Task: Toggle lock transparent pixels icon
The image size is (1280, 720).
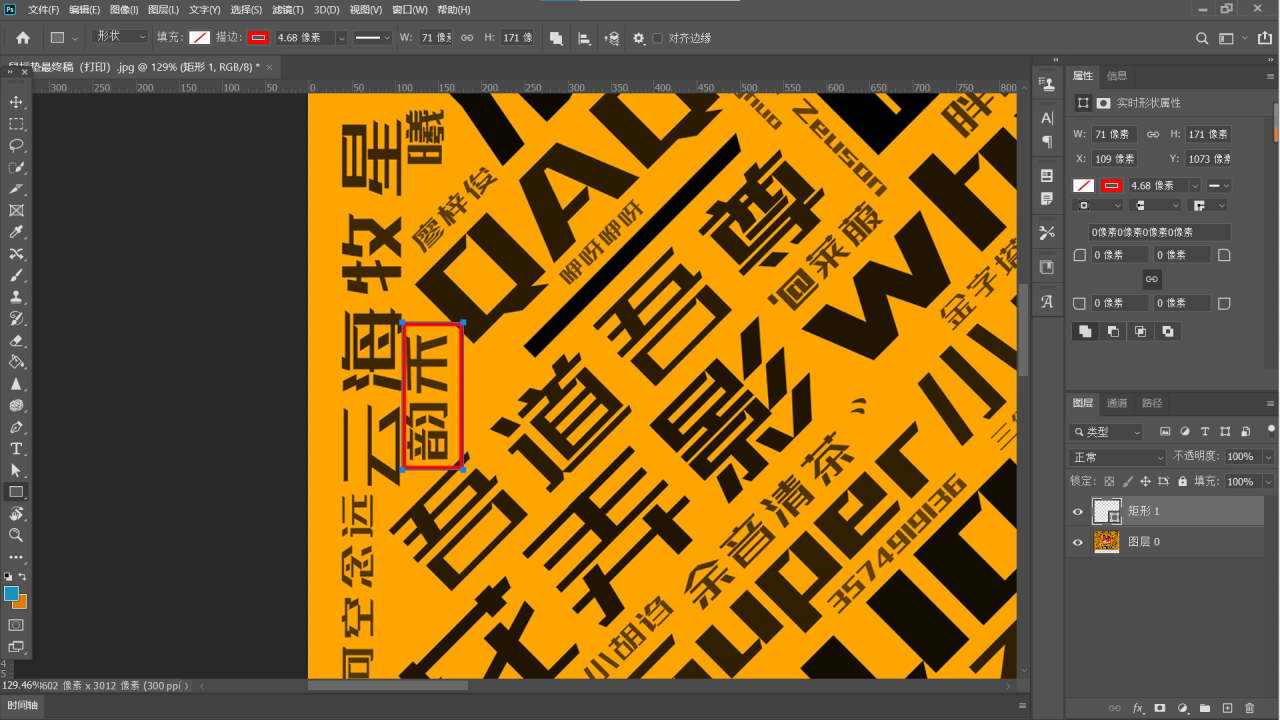Action: (1110, 481)
